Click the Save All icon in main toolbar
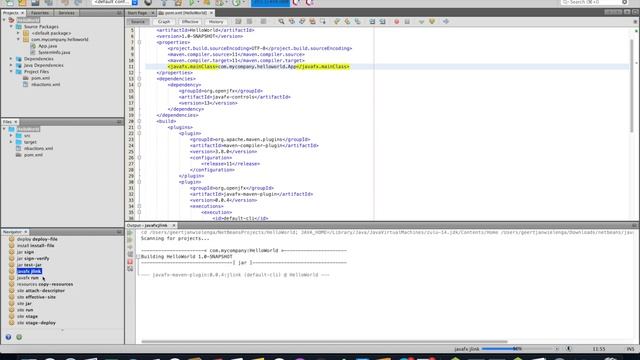The height and width of the screenshot is (360, 640). pos(49,2)
